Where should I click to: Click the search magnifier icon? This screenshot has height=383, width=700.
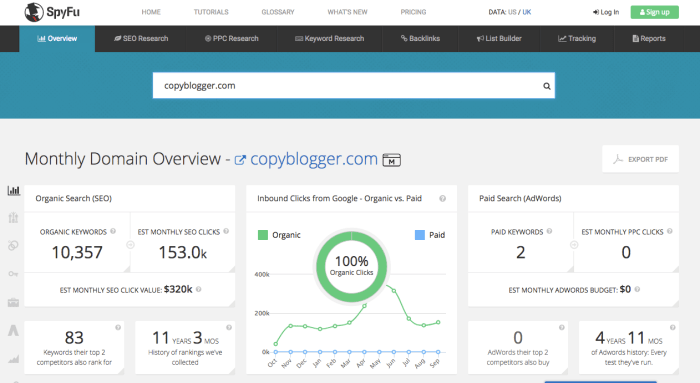[x=546, y=86]
